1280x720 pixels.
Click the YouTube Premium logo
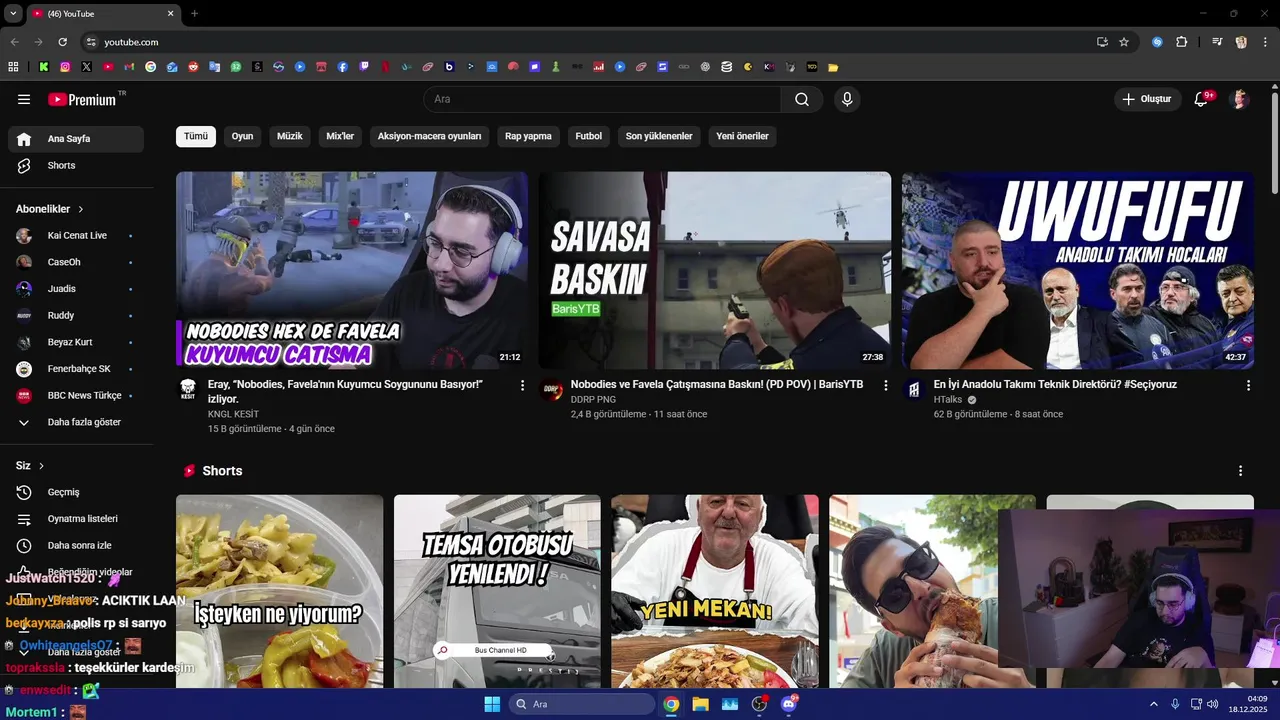point(82,99)
